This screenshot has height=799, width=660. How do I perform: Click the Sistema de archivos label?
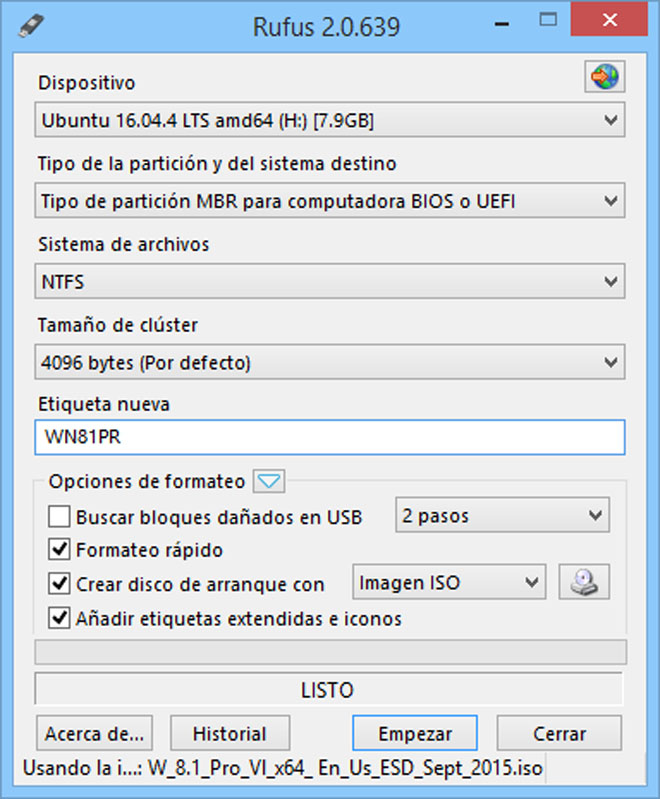tap(123, 244)
